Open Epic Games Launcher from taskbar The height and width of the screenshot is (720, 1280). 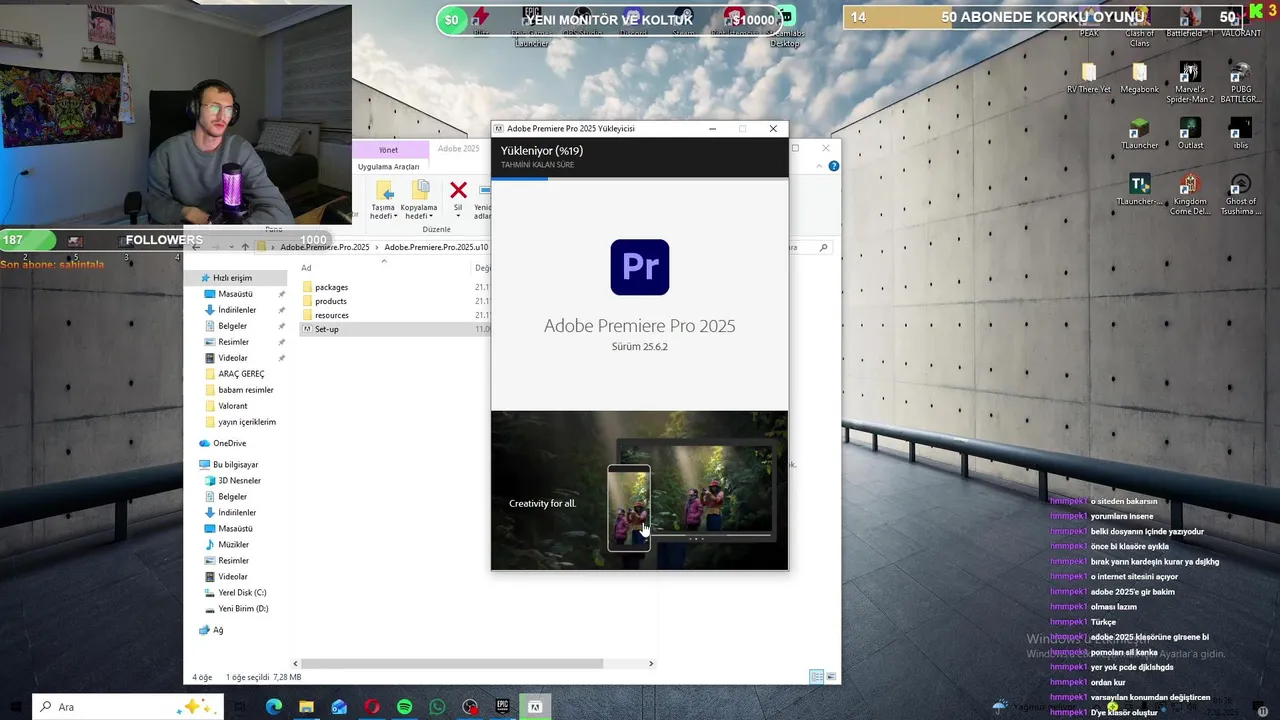pyautogui.click(x=502, y=707)
